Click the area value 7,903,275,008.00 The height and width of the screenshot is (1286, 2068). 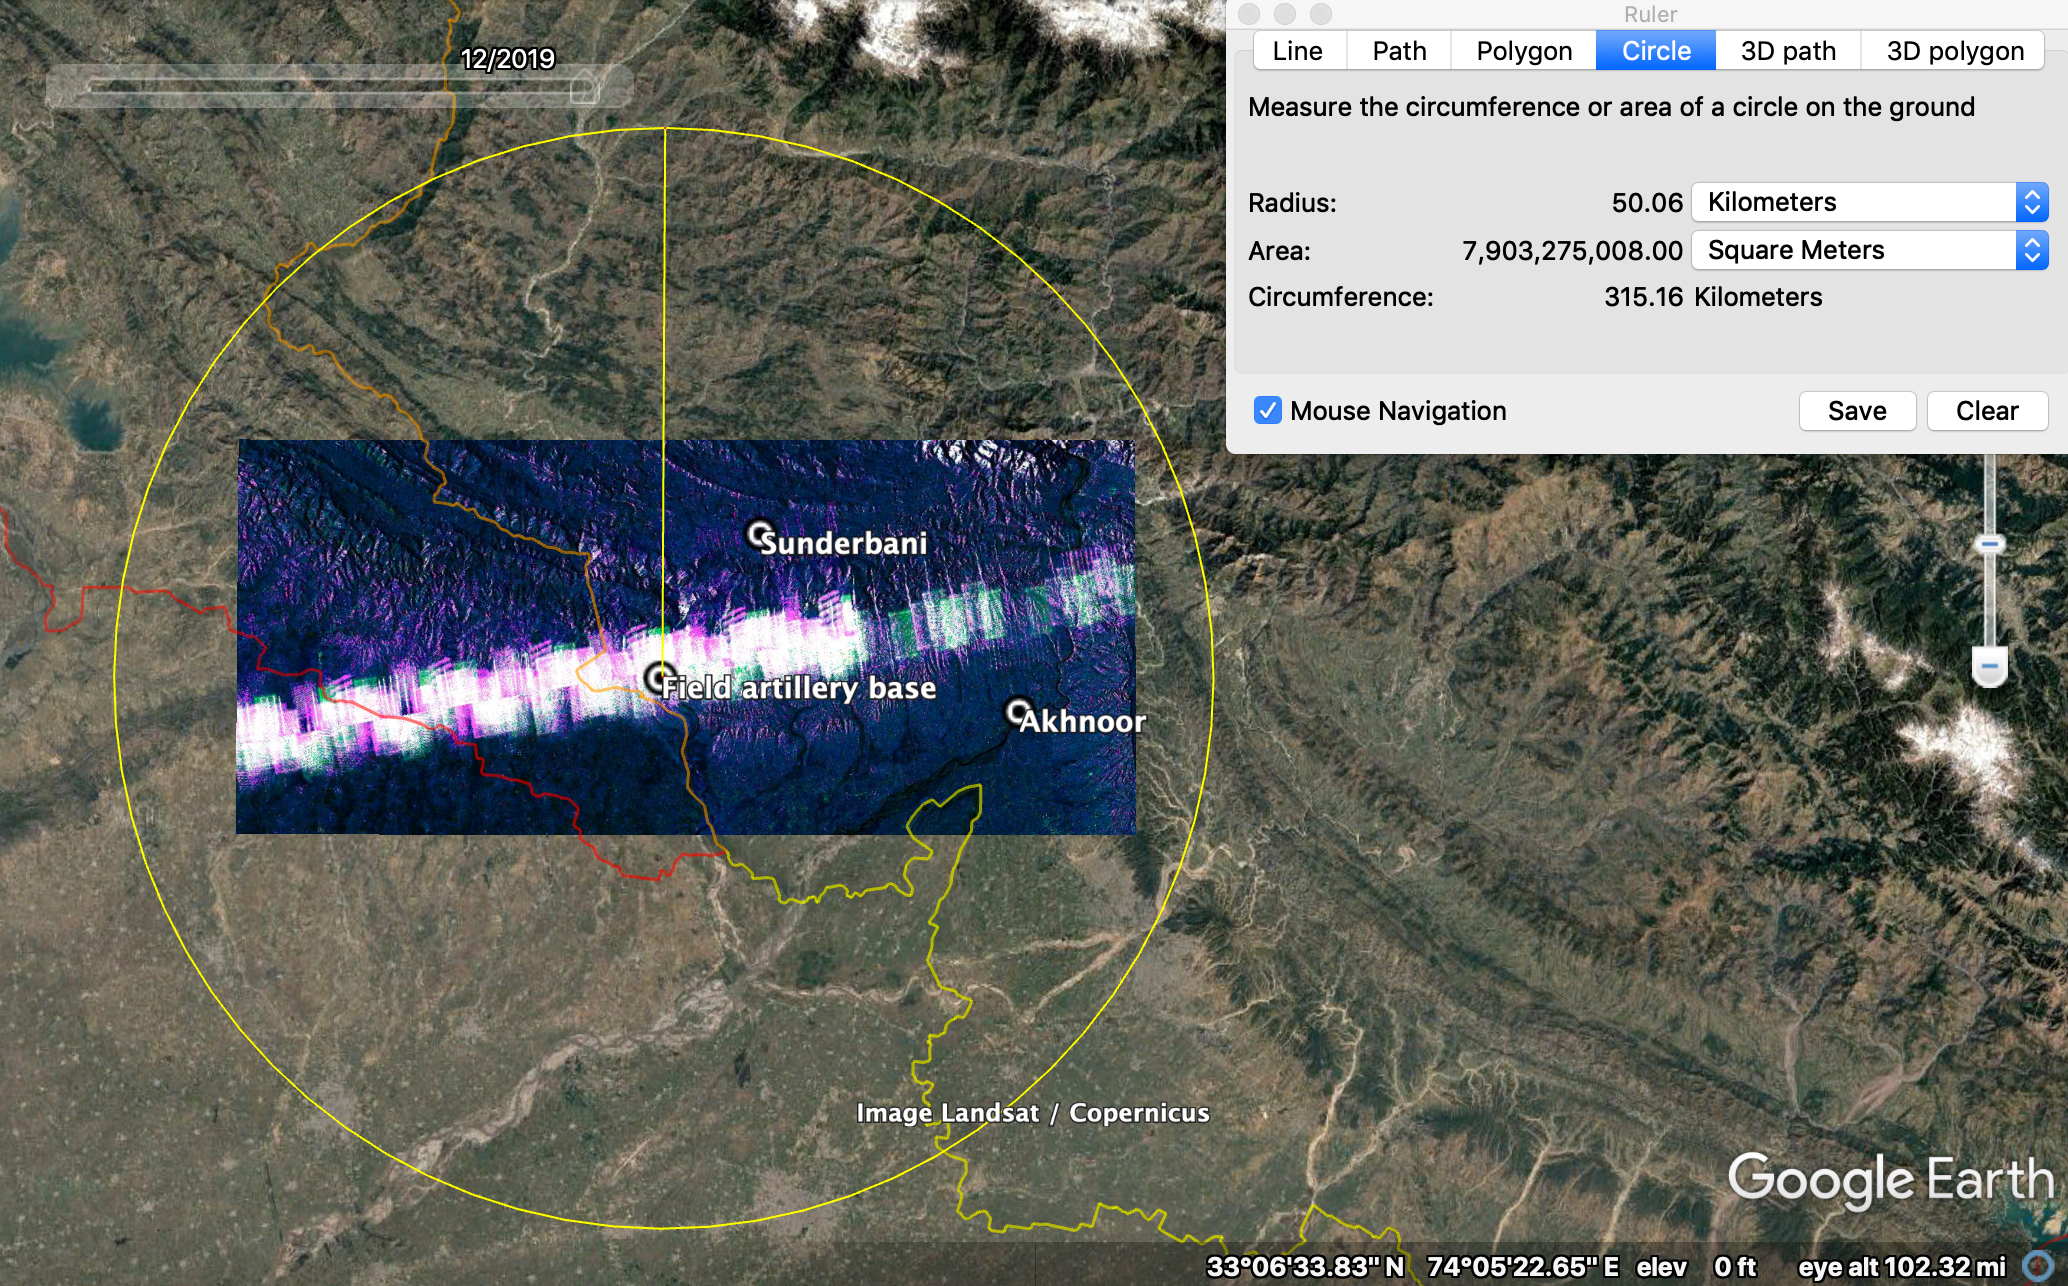(1572, 251)
